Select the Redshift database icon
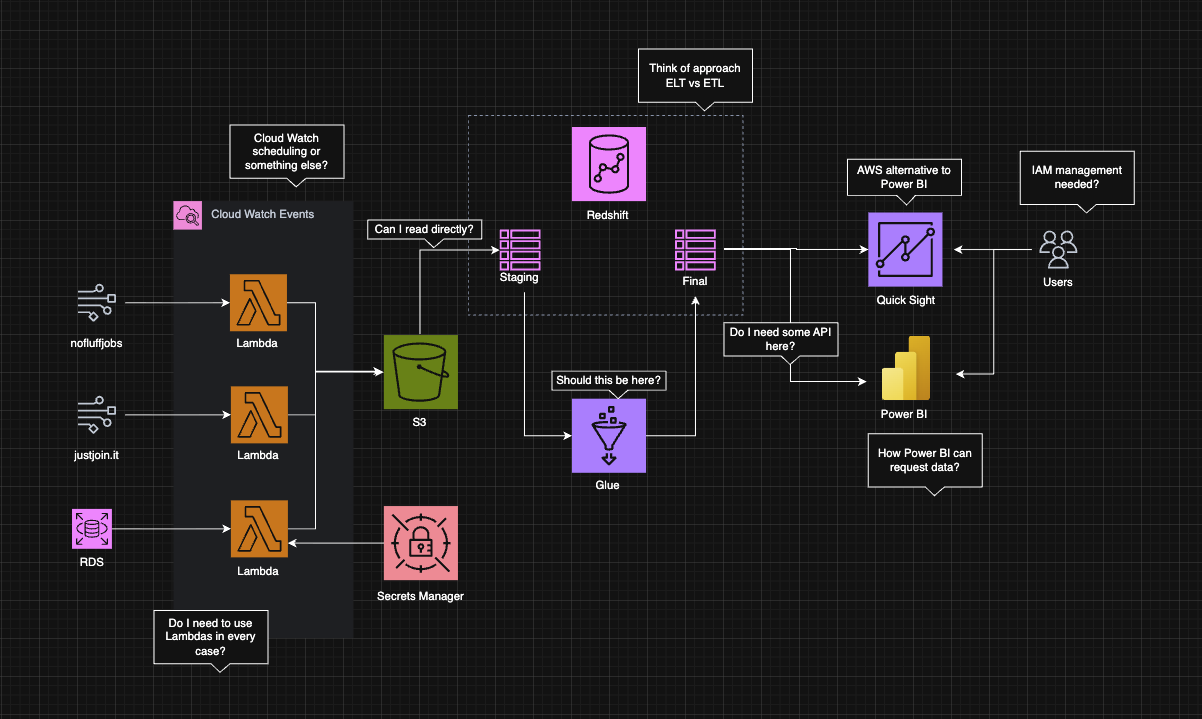 (608, 163)
